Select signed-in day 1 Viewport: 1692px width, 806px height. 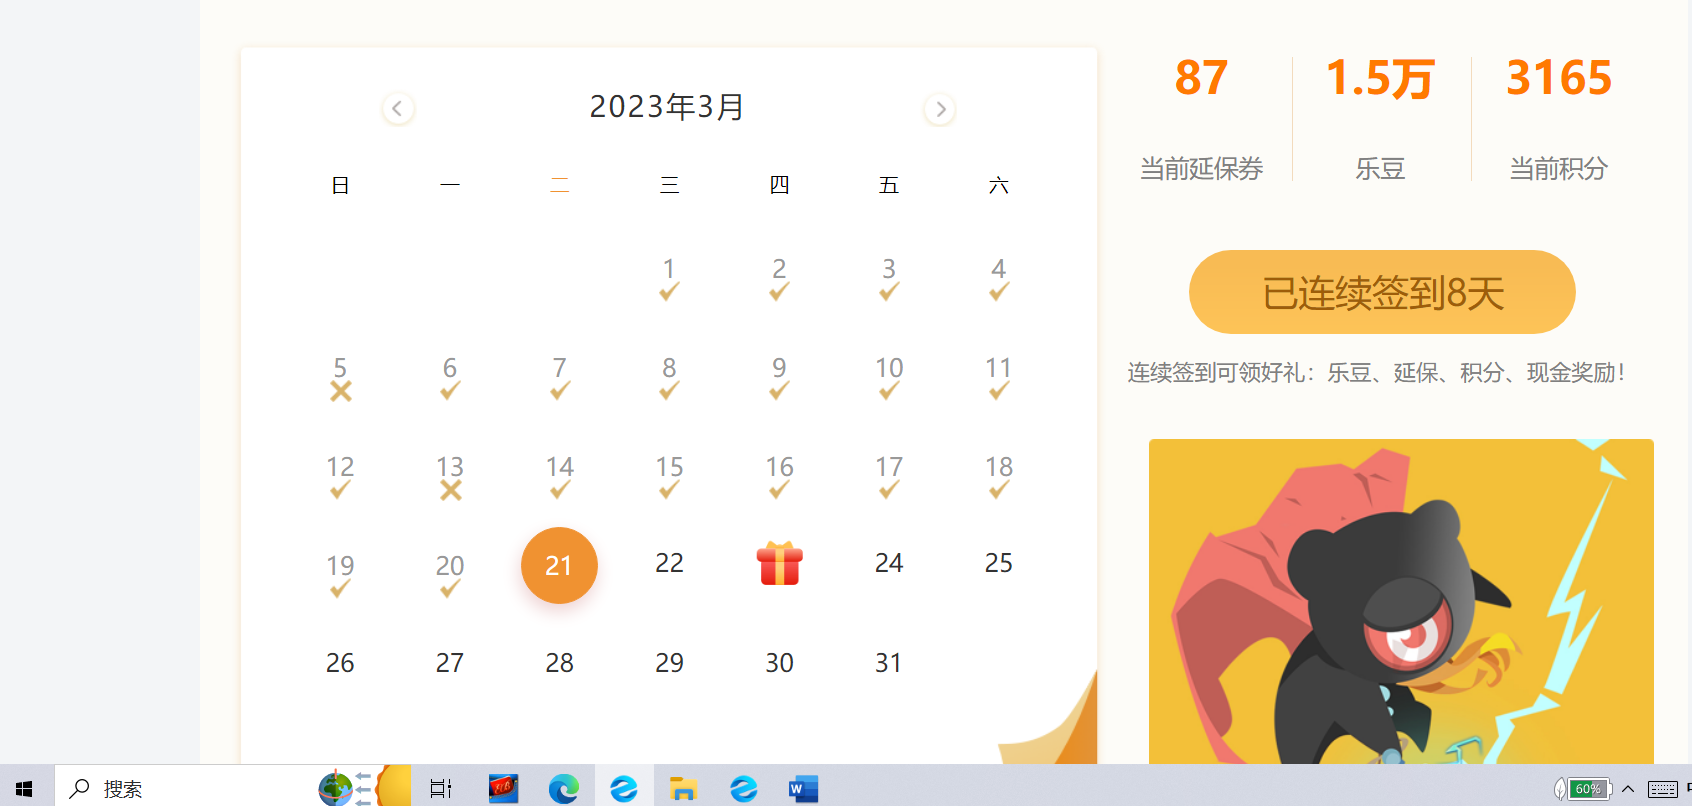(669, 280)
